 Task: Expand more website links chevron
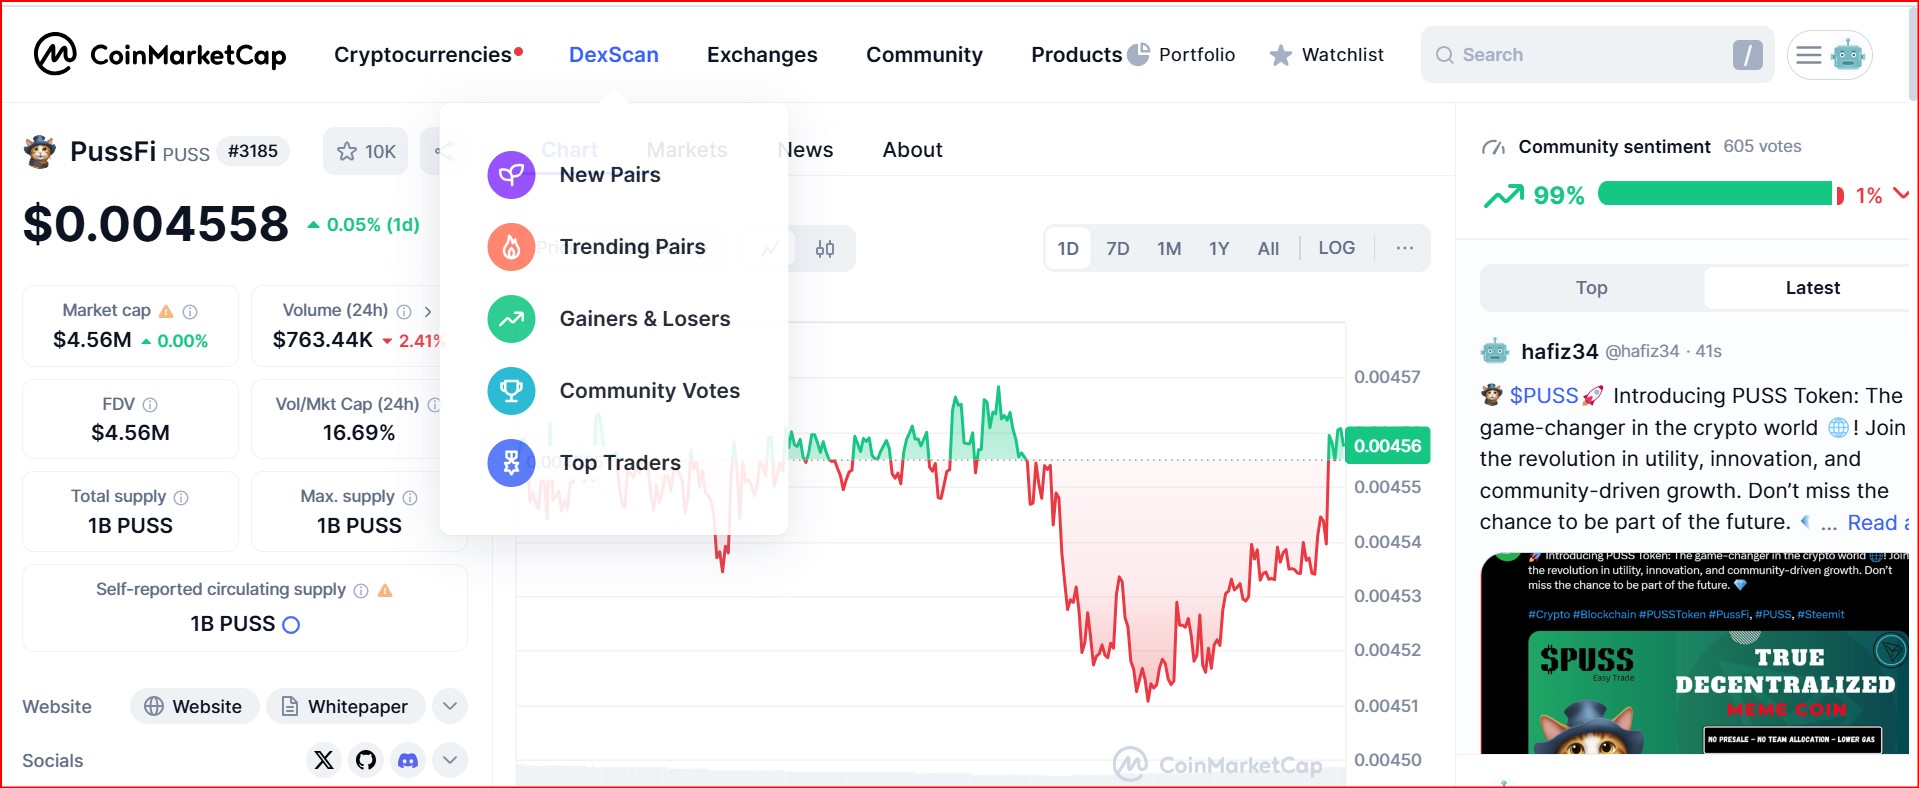click(450, 706)
